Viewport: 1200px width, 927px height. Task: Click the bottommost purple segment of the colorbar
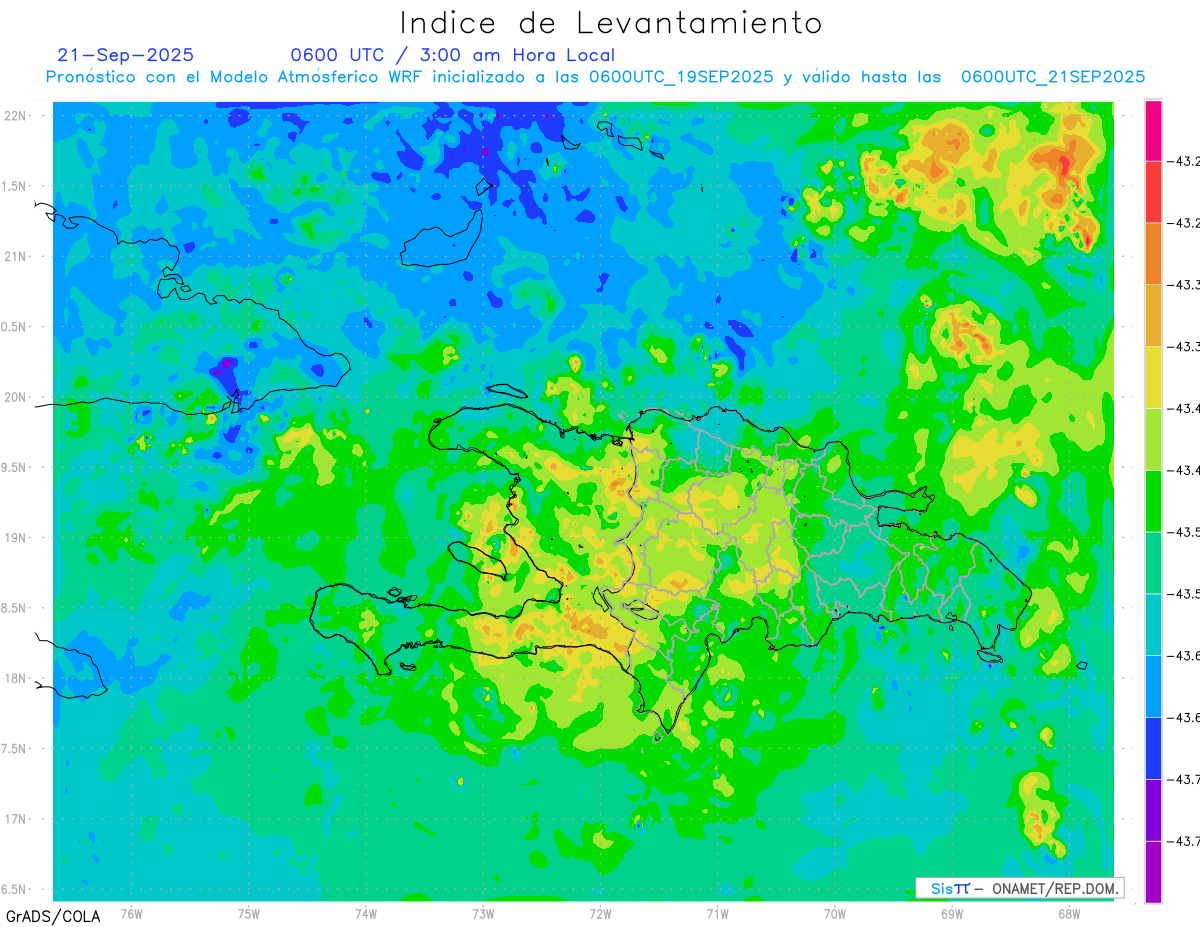(x=1153, y=871)
